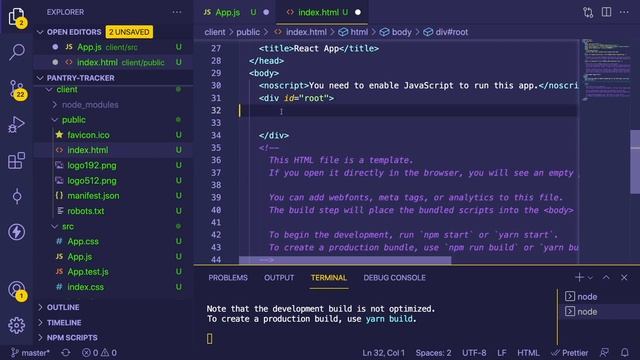Select index.html client/public in Open Editors
The width and height of the screenshot is (640, 360).
tap(113, 62)
